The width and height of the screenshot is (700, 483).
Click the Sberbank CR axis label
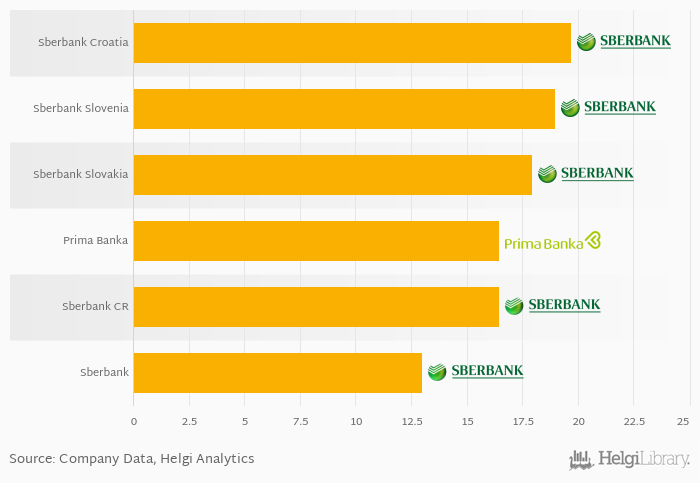[95, 307]
